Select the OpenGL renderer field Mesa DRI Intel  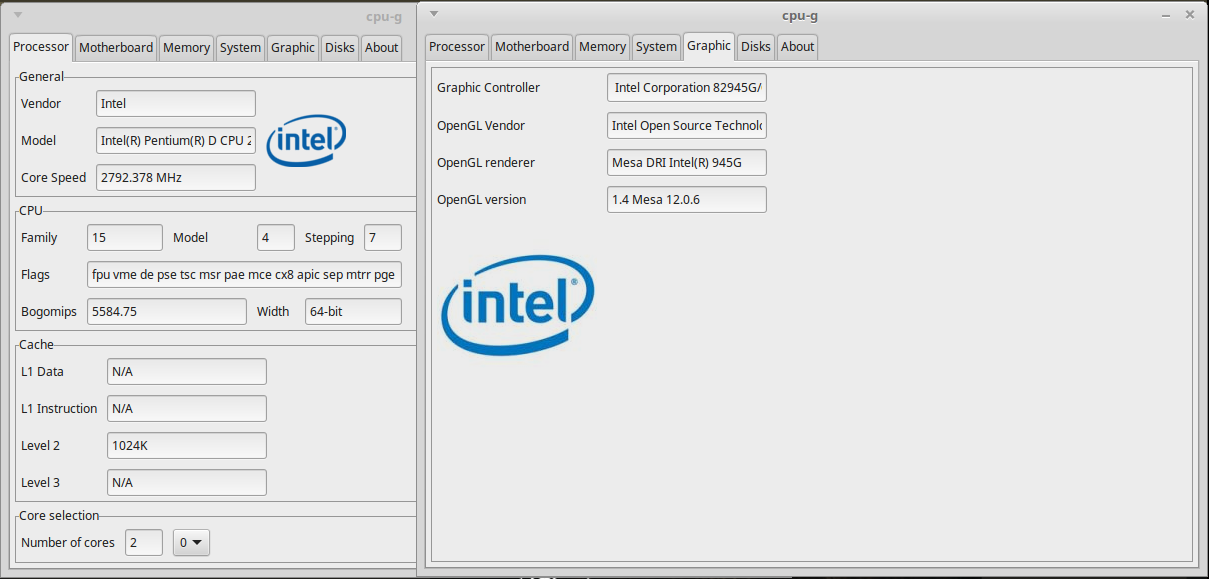point(687,163)
